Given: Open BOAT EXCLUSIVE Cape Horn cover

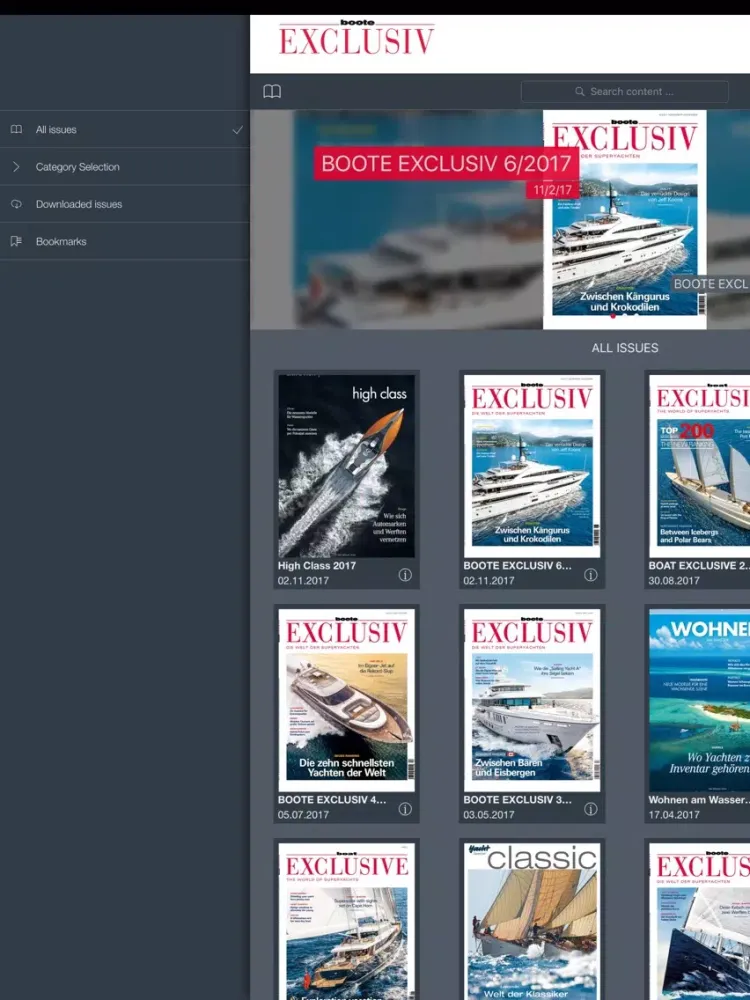Looking at the screenshot, I should pyautogui.click(x=346, y=921).
